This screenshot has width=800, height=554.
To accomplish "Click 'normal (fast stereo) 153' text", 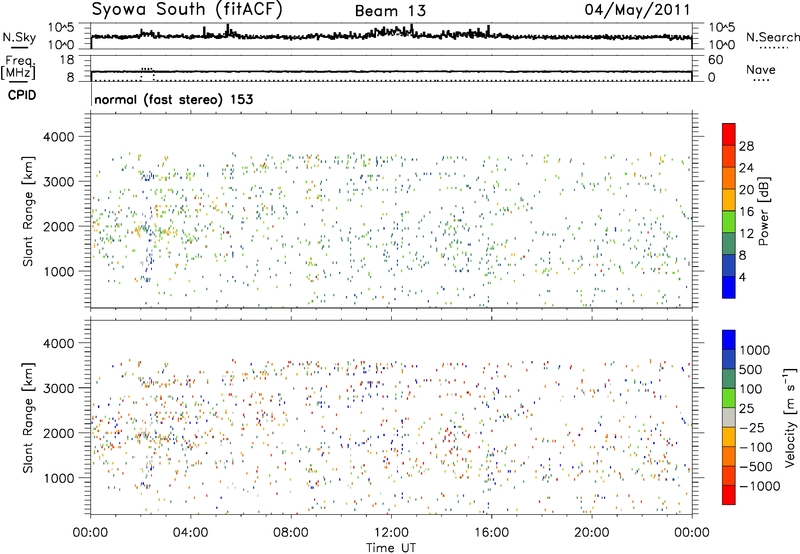I will [173, 99].
